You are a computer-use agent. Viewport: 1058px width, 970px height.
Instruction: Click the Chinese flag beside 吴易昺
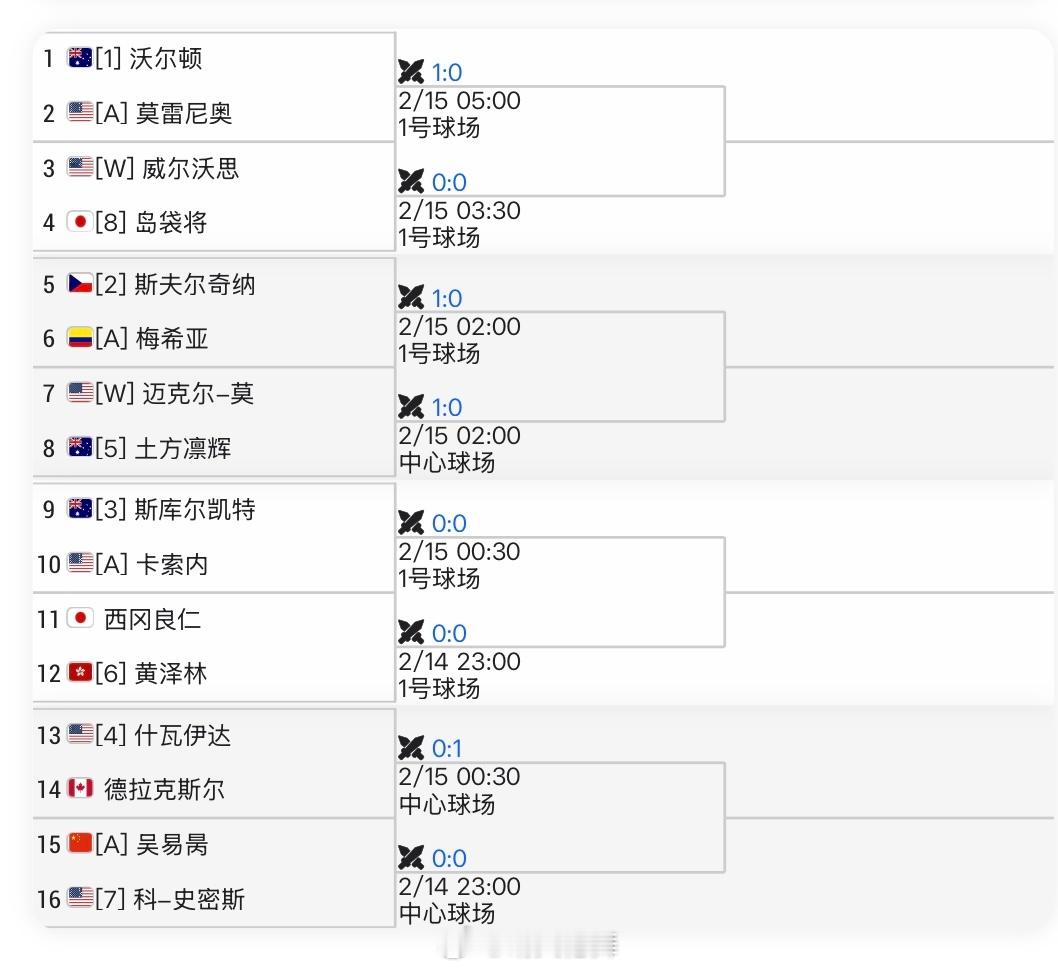pyautogui.click(x=80, y=844)
